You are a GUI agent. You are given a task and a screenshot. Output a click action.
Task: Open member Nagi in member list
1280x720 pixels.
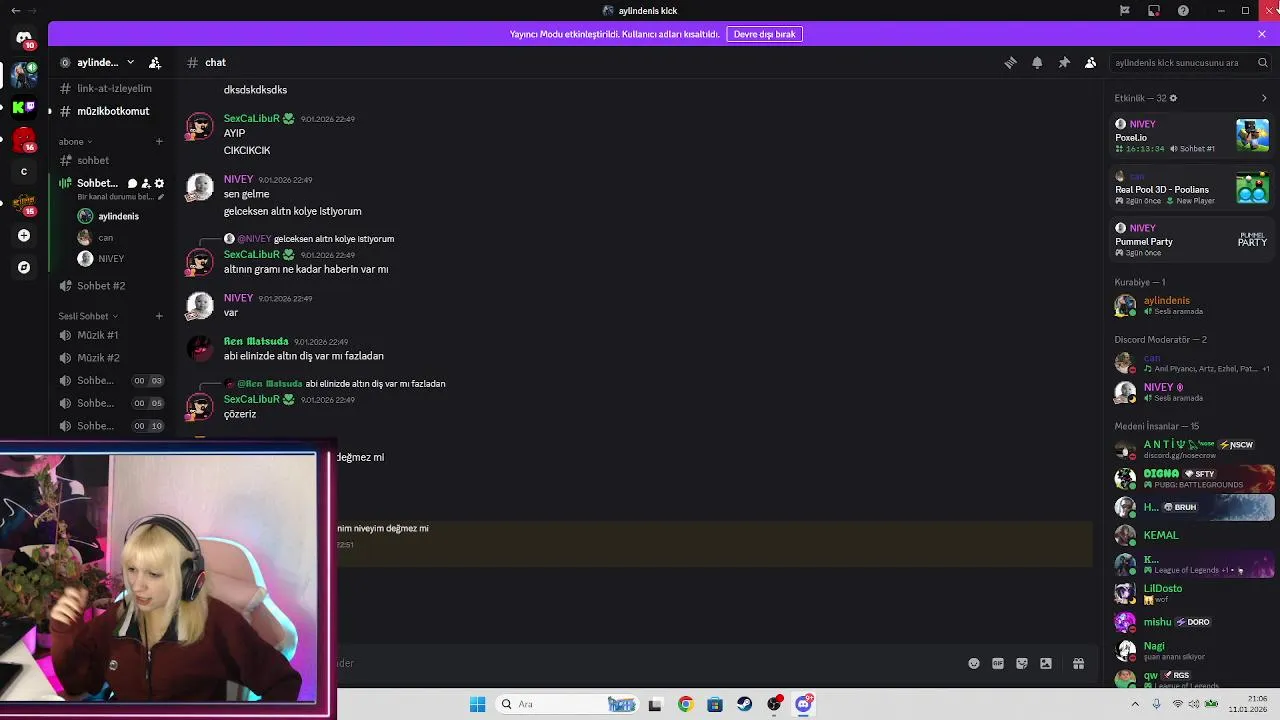coord(1192,650)
